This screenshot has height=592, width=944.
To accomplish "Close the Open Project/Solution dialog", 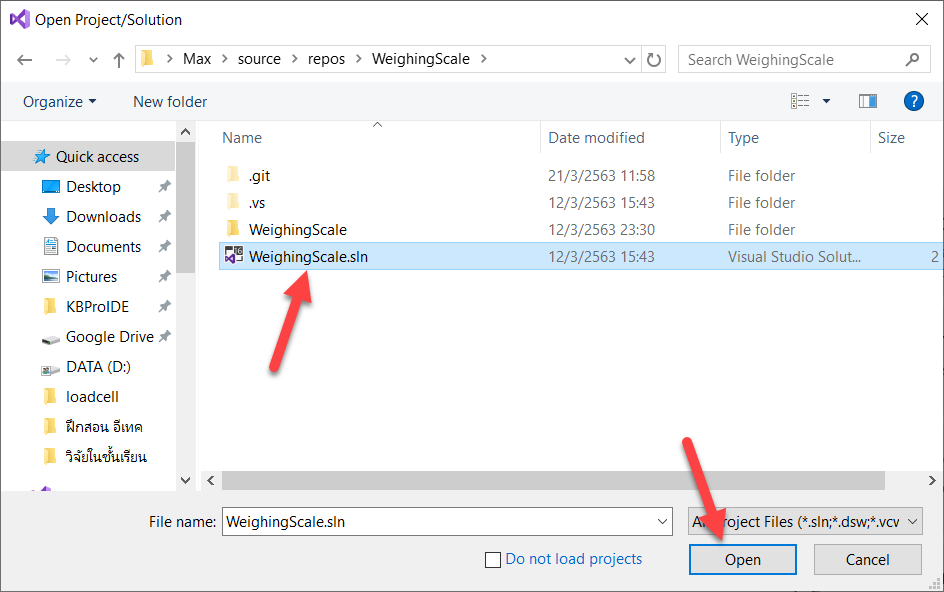I will pos(921,19).
